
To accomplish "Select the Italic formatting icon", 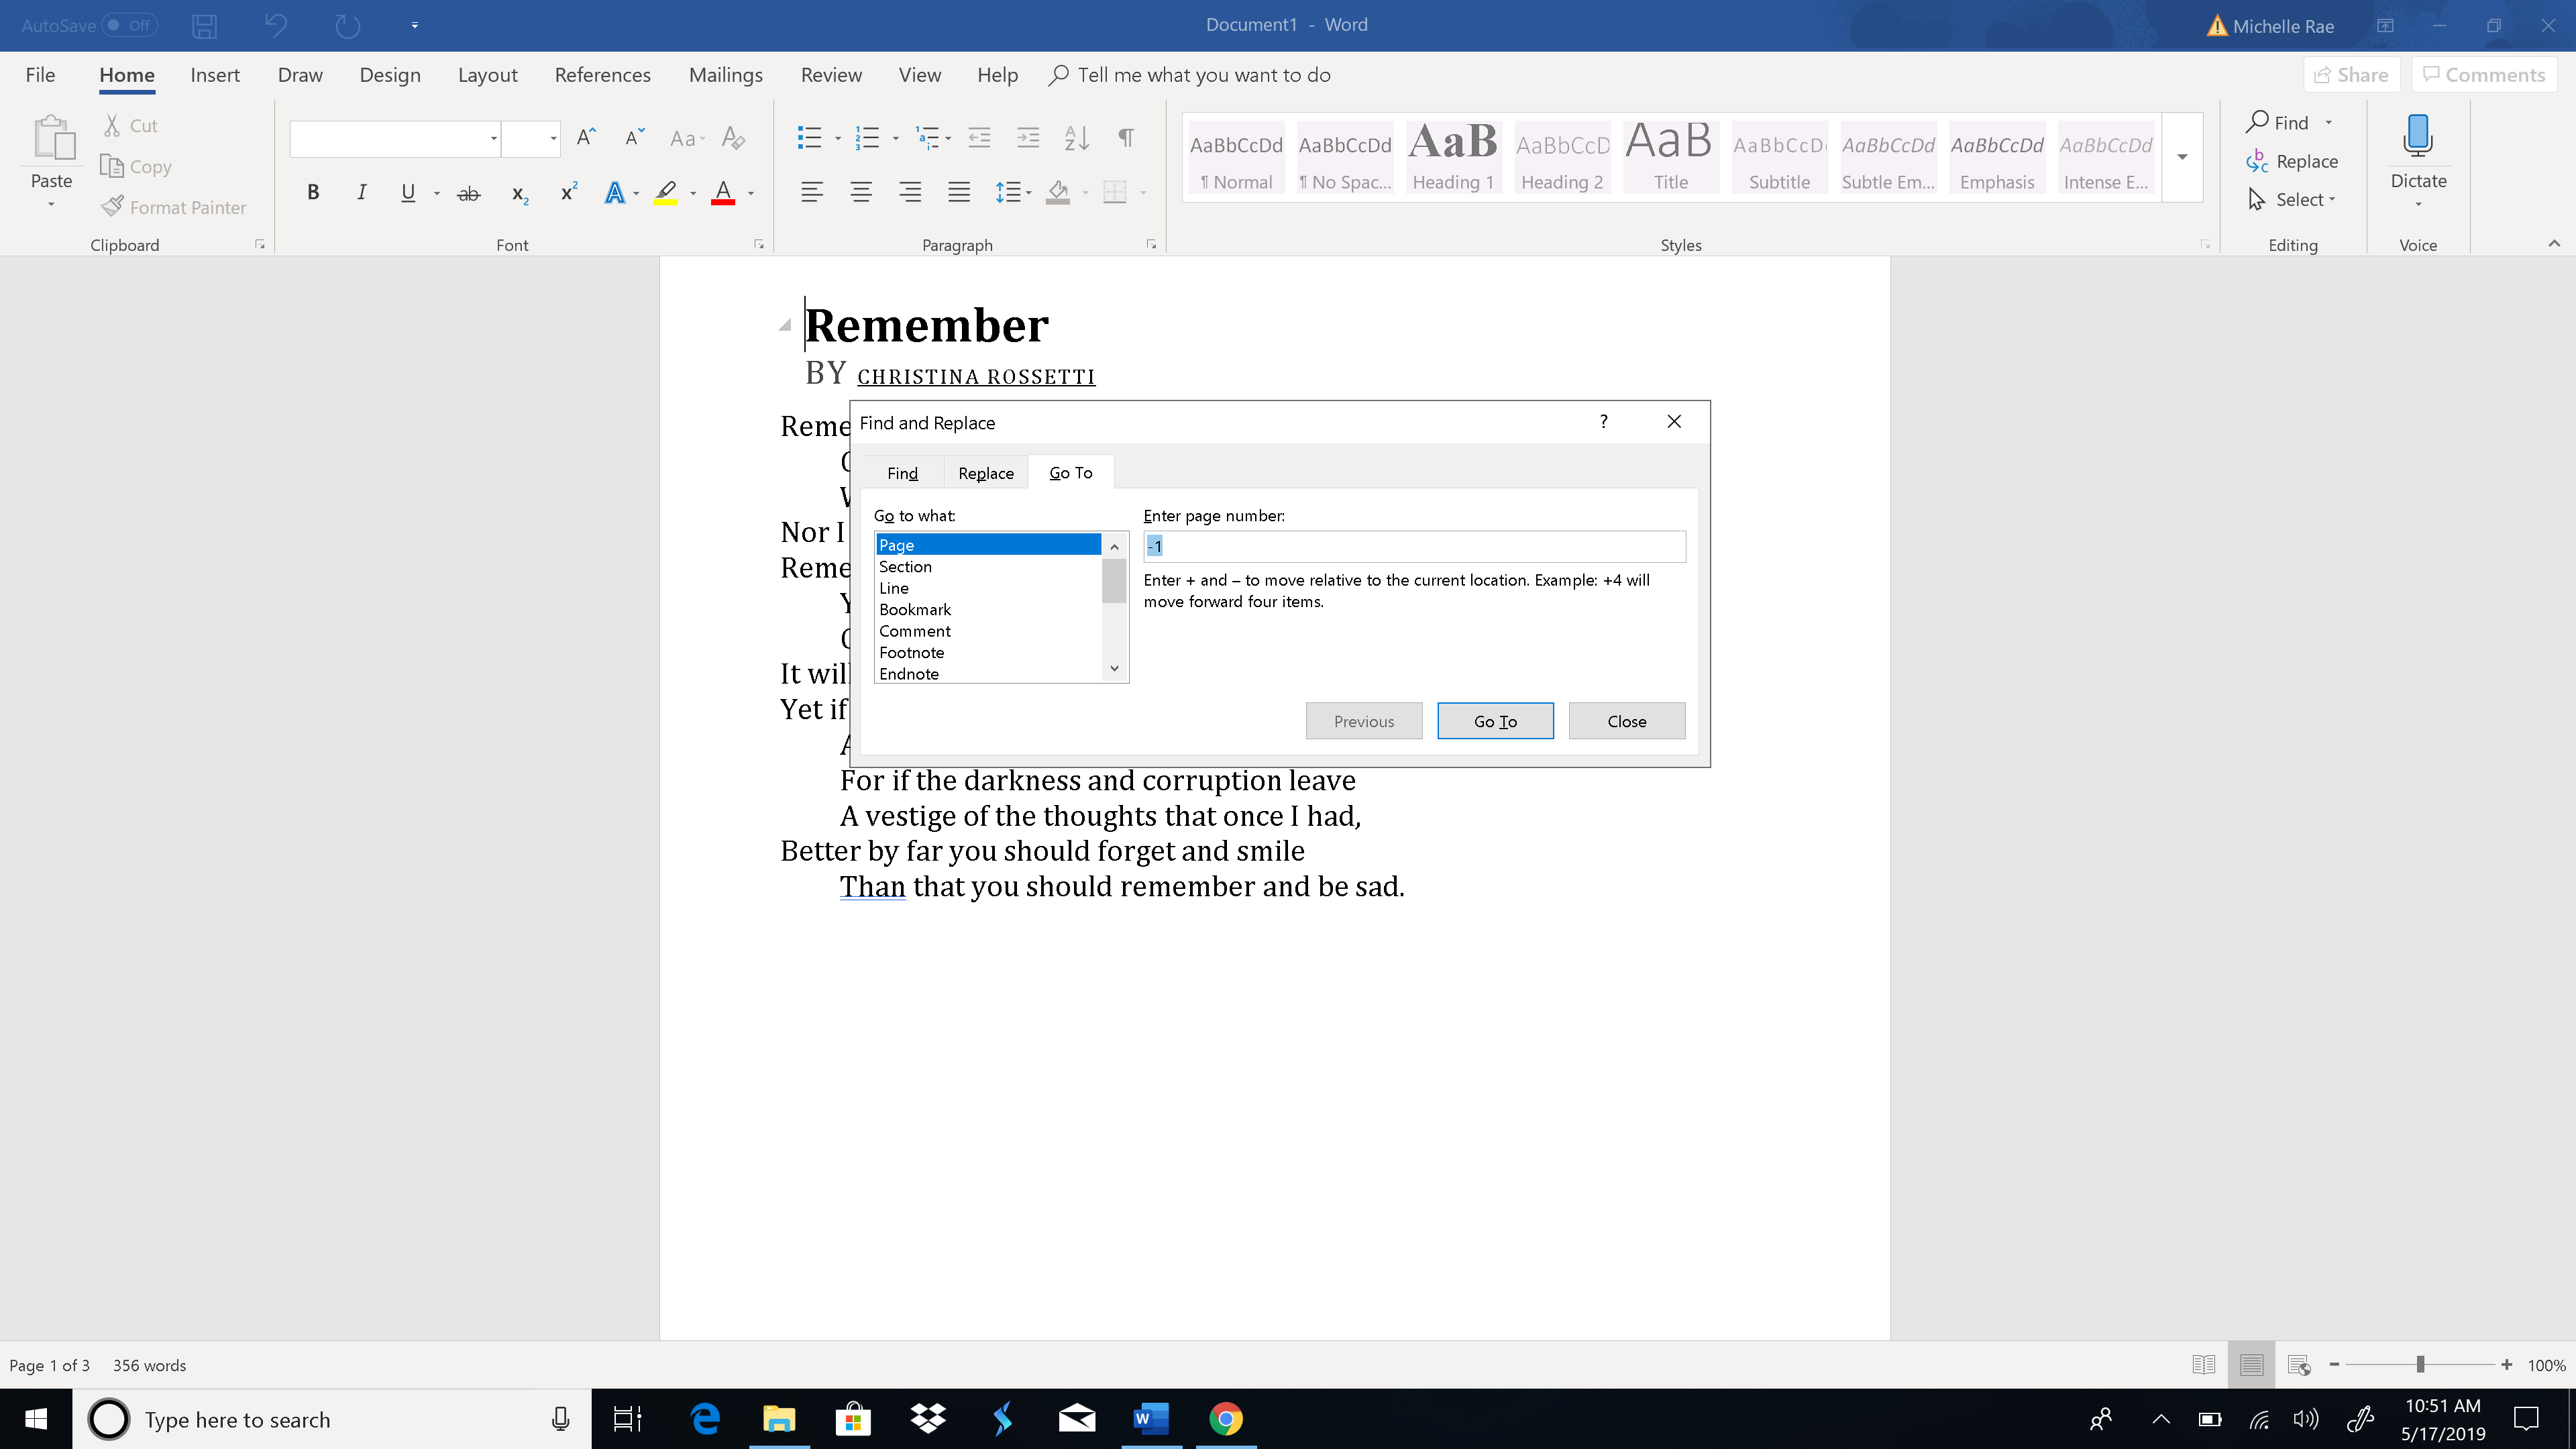I will (x=361, y=193).
